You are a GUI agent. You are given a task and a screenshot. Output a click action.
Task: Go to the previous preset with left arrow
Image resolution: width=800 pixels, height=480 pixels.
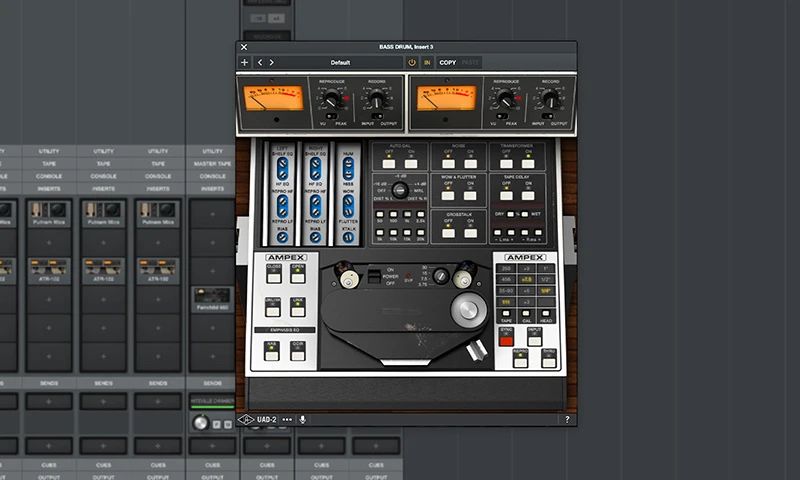(x=260, y=62)
